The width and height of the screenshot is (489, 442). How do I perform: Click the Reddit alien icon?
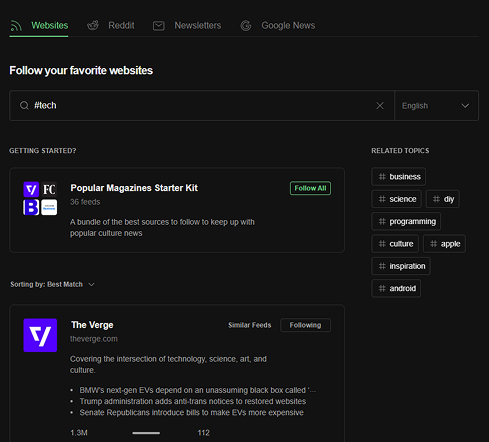click(x=93, y=25)
